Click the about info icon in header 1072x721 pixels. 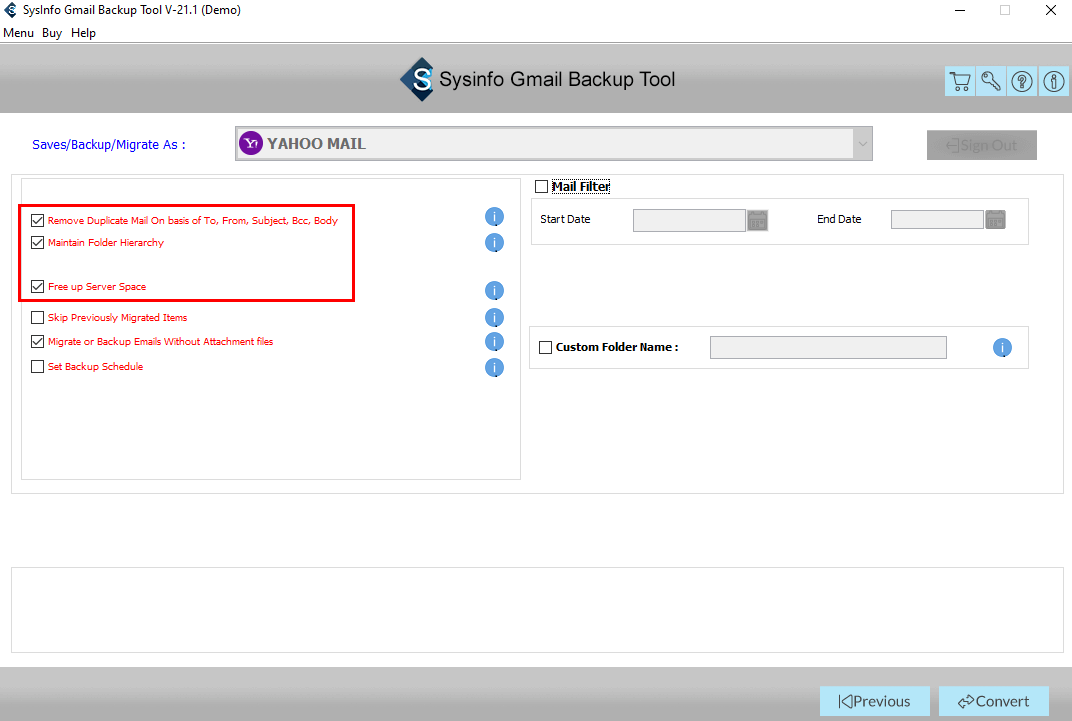click(x=1053, y=81)
